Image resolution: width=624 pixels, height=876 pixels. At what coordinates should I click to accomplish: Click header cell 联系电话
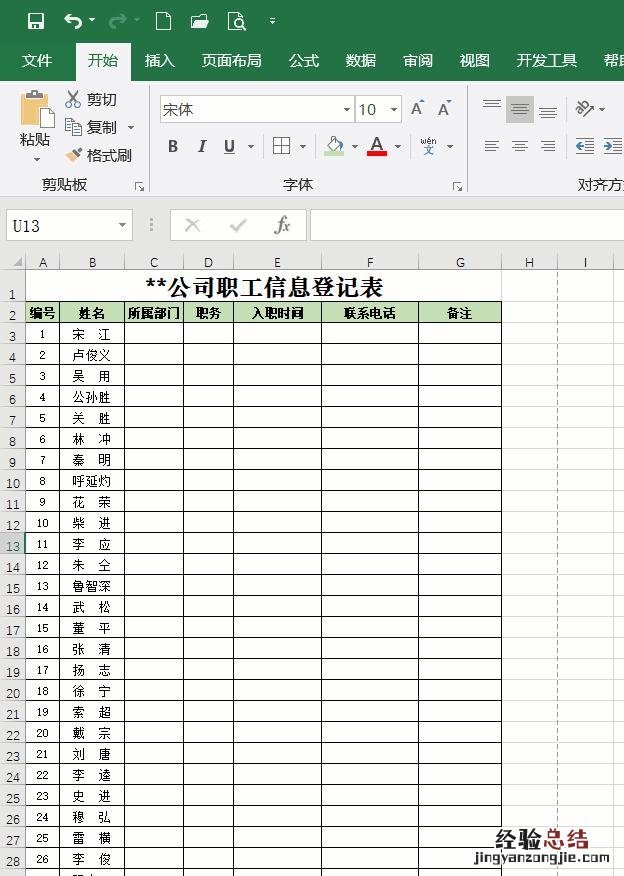pyautogui.click(x=370, y=313)
